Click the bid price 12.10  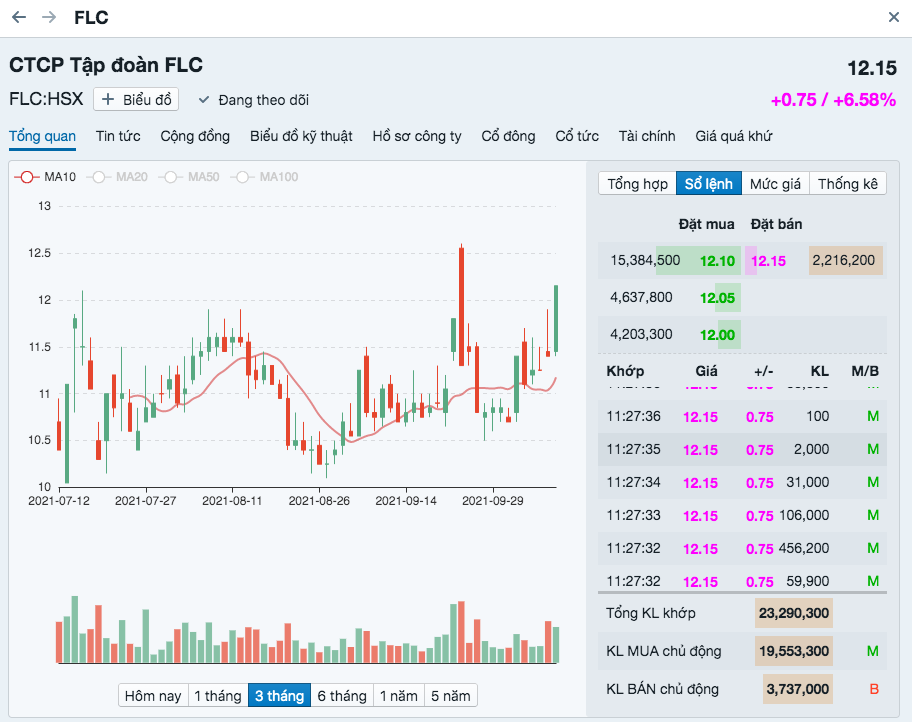(717, 261)
